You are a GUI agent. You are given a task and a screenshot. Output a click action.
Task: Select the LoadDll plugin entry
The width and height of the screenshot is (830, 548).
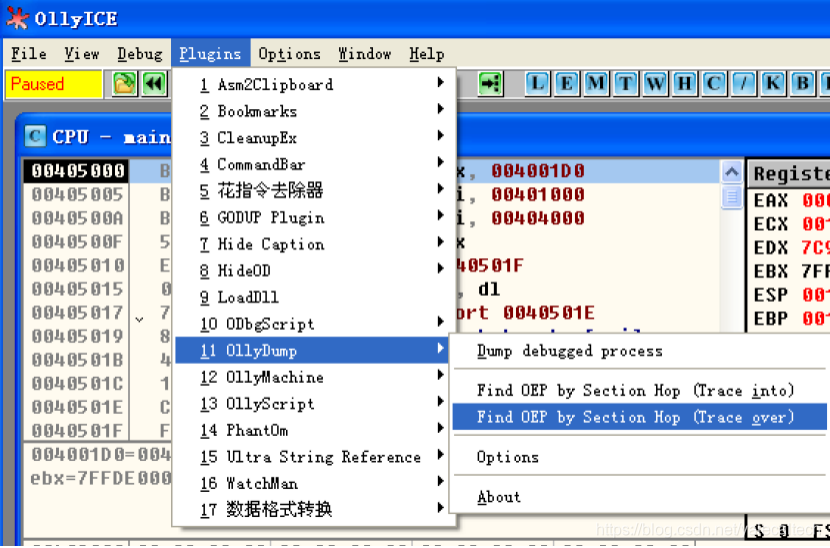point(314,297)
